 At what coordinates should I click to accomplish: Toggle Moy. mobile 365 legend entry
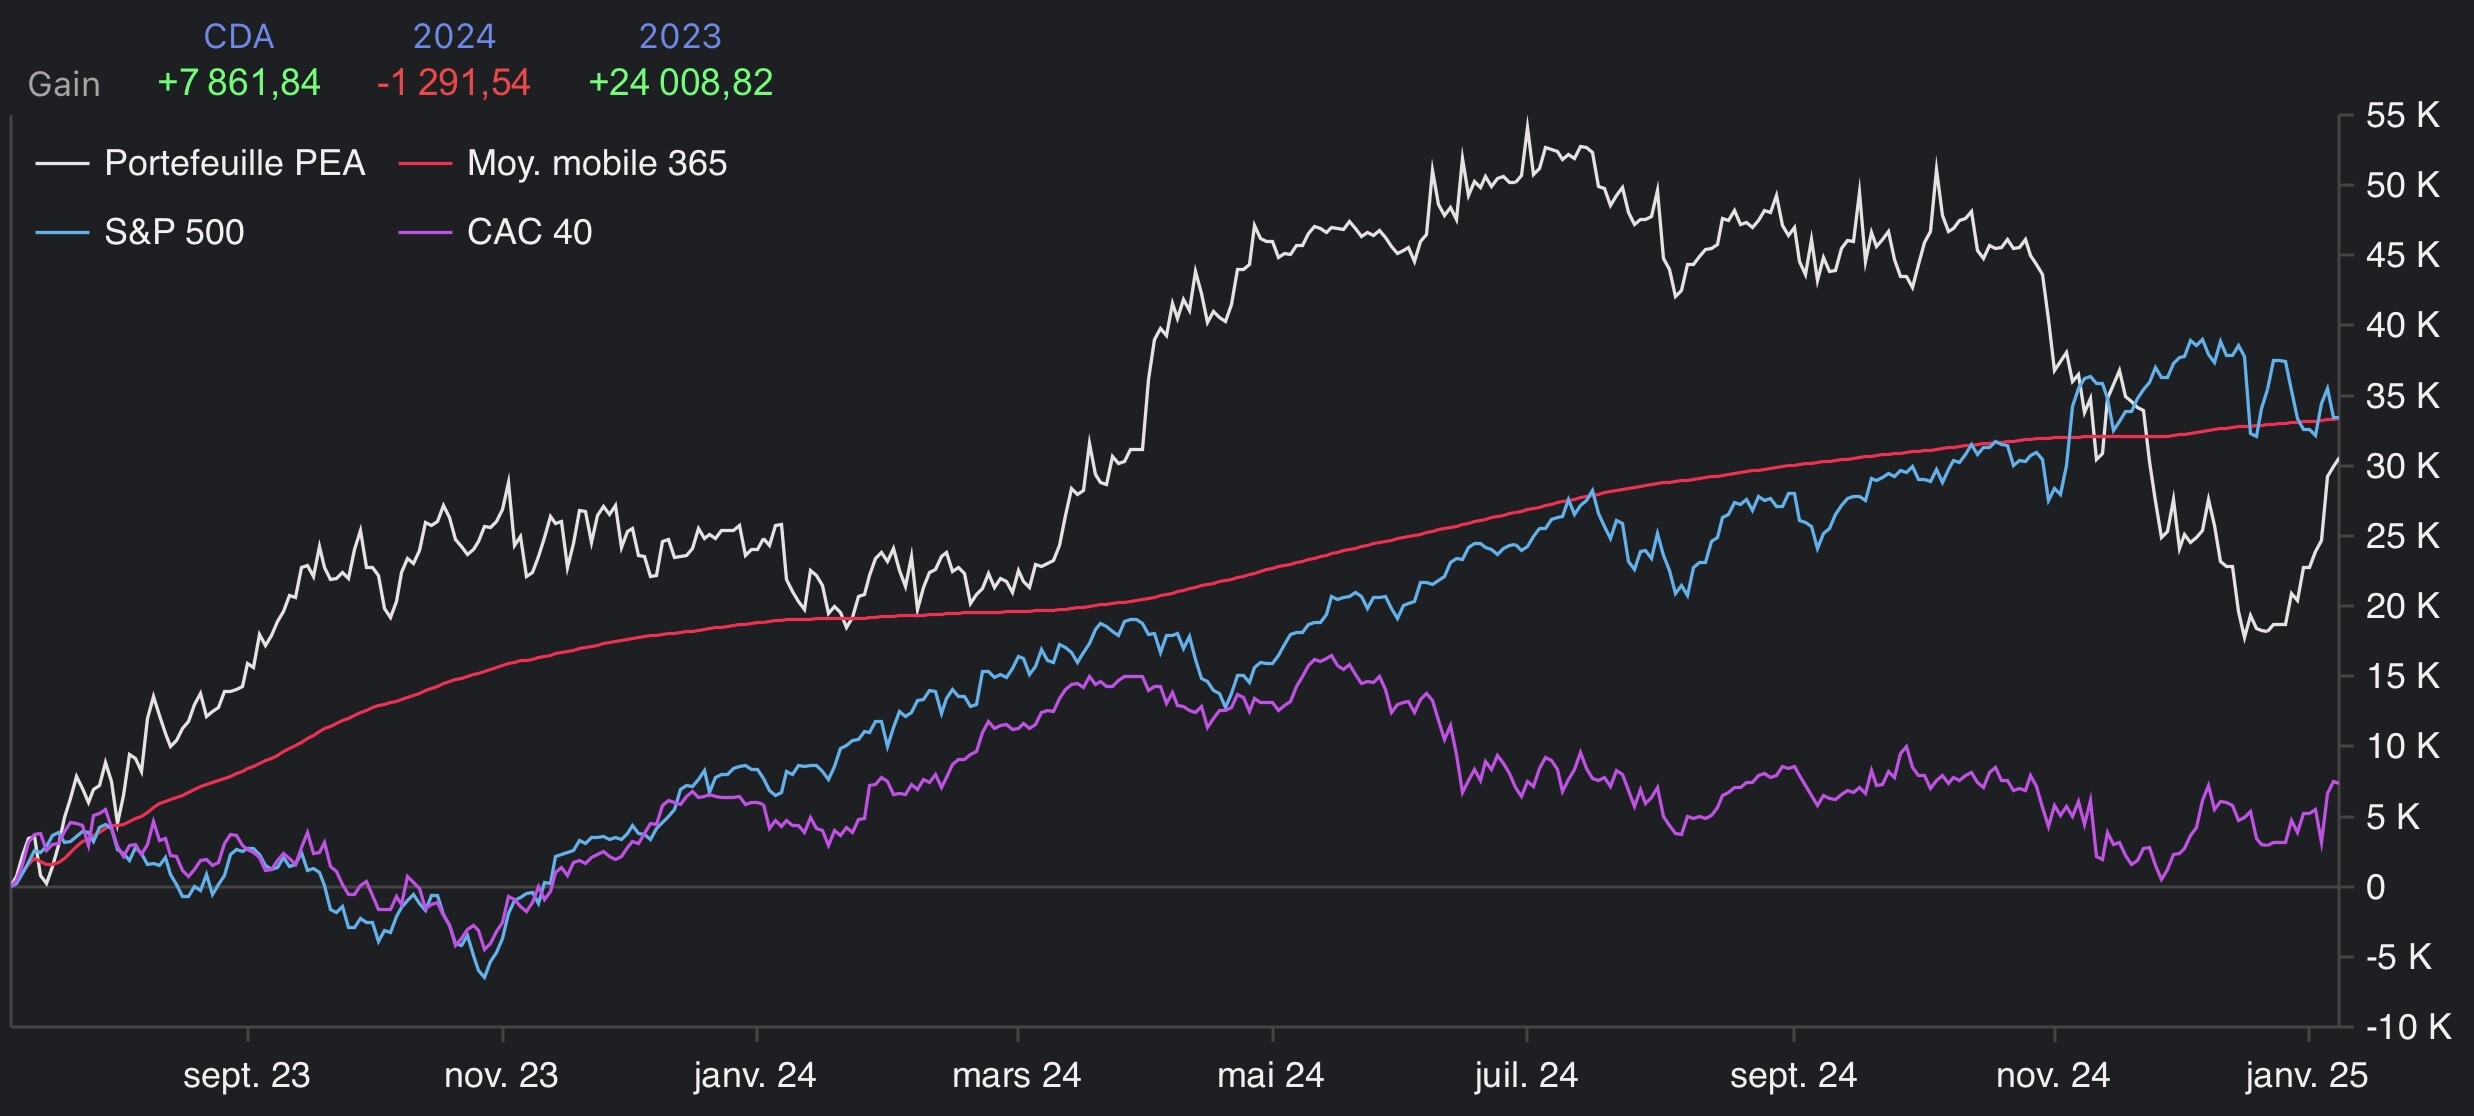tap(596, 163)
